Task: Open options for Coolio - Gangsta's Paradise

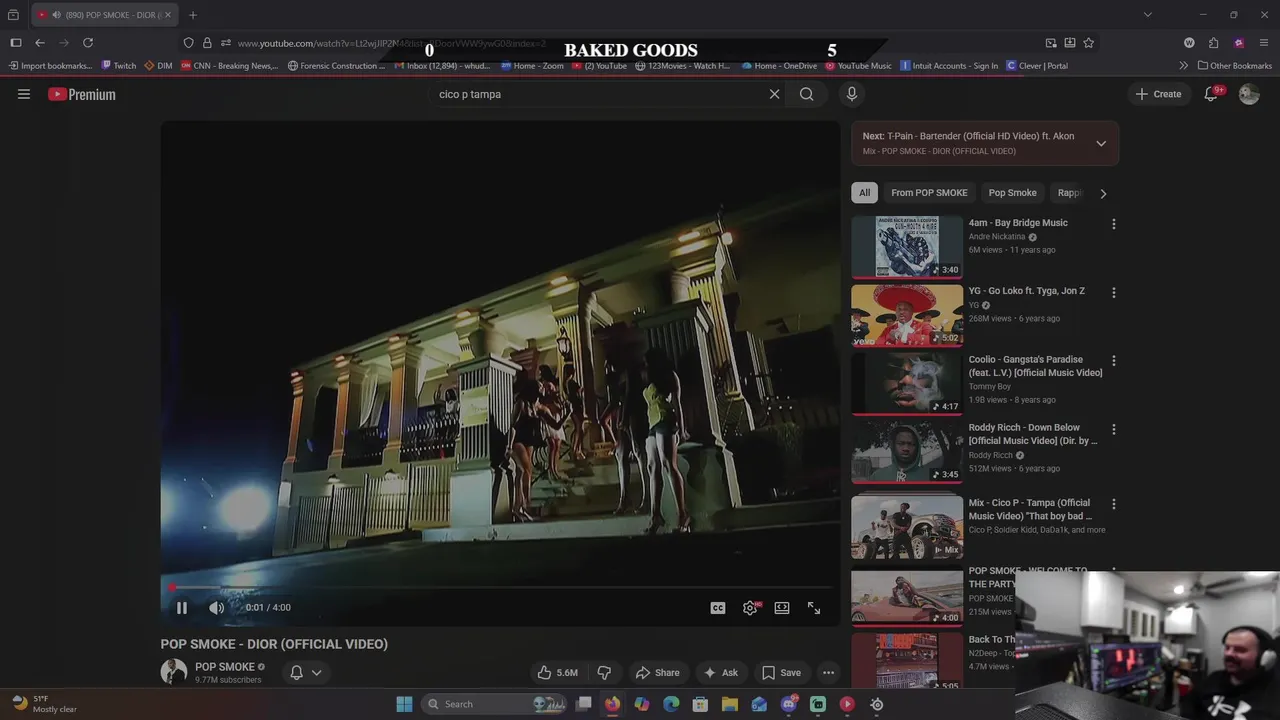Action: click(x=1114, y=361)
